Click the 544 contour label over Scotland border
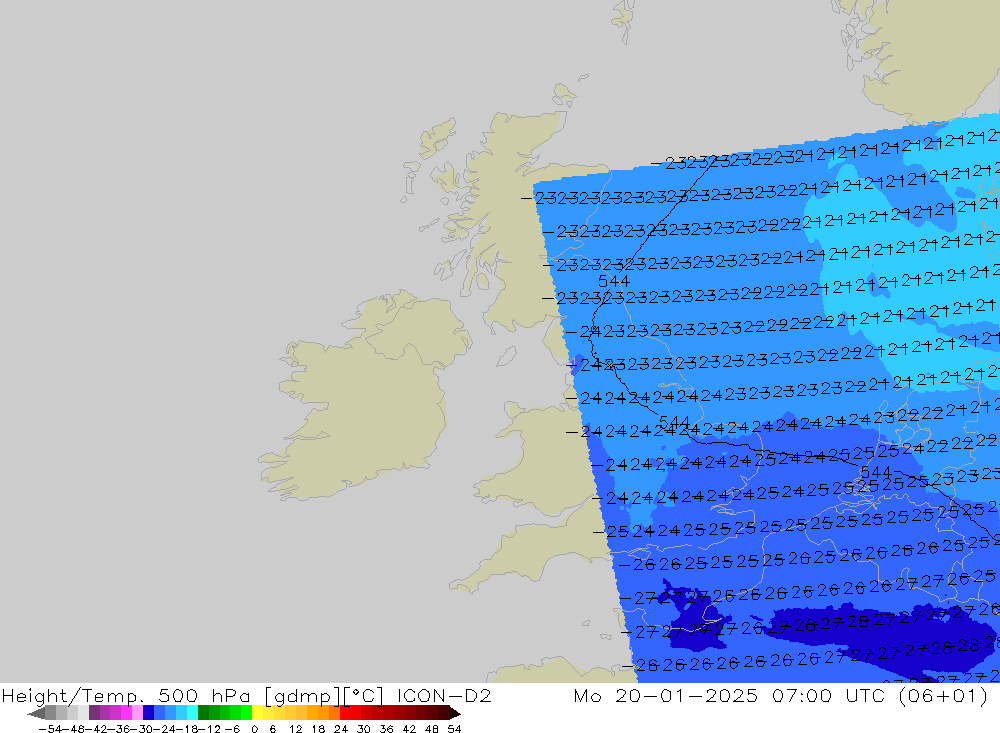The height and width of the screenshot is (733, 1000). (x=614, y=281)
